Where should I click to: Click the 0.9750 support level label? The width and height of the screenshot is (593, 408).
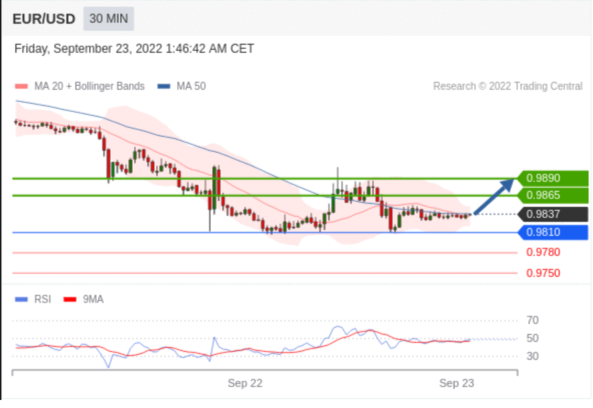pyautogui.click(x=543, y=273)
